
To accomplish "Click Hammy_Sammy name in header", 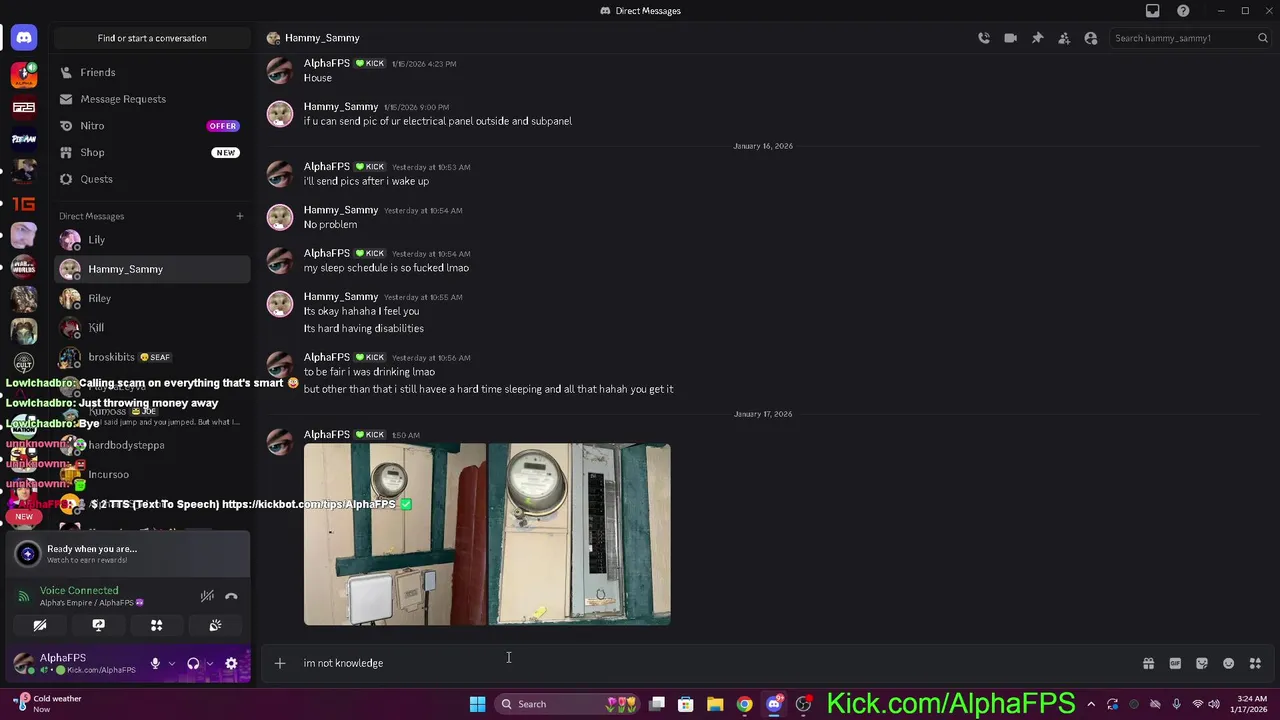I will (322, 38).
